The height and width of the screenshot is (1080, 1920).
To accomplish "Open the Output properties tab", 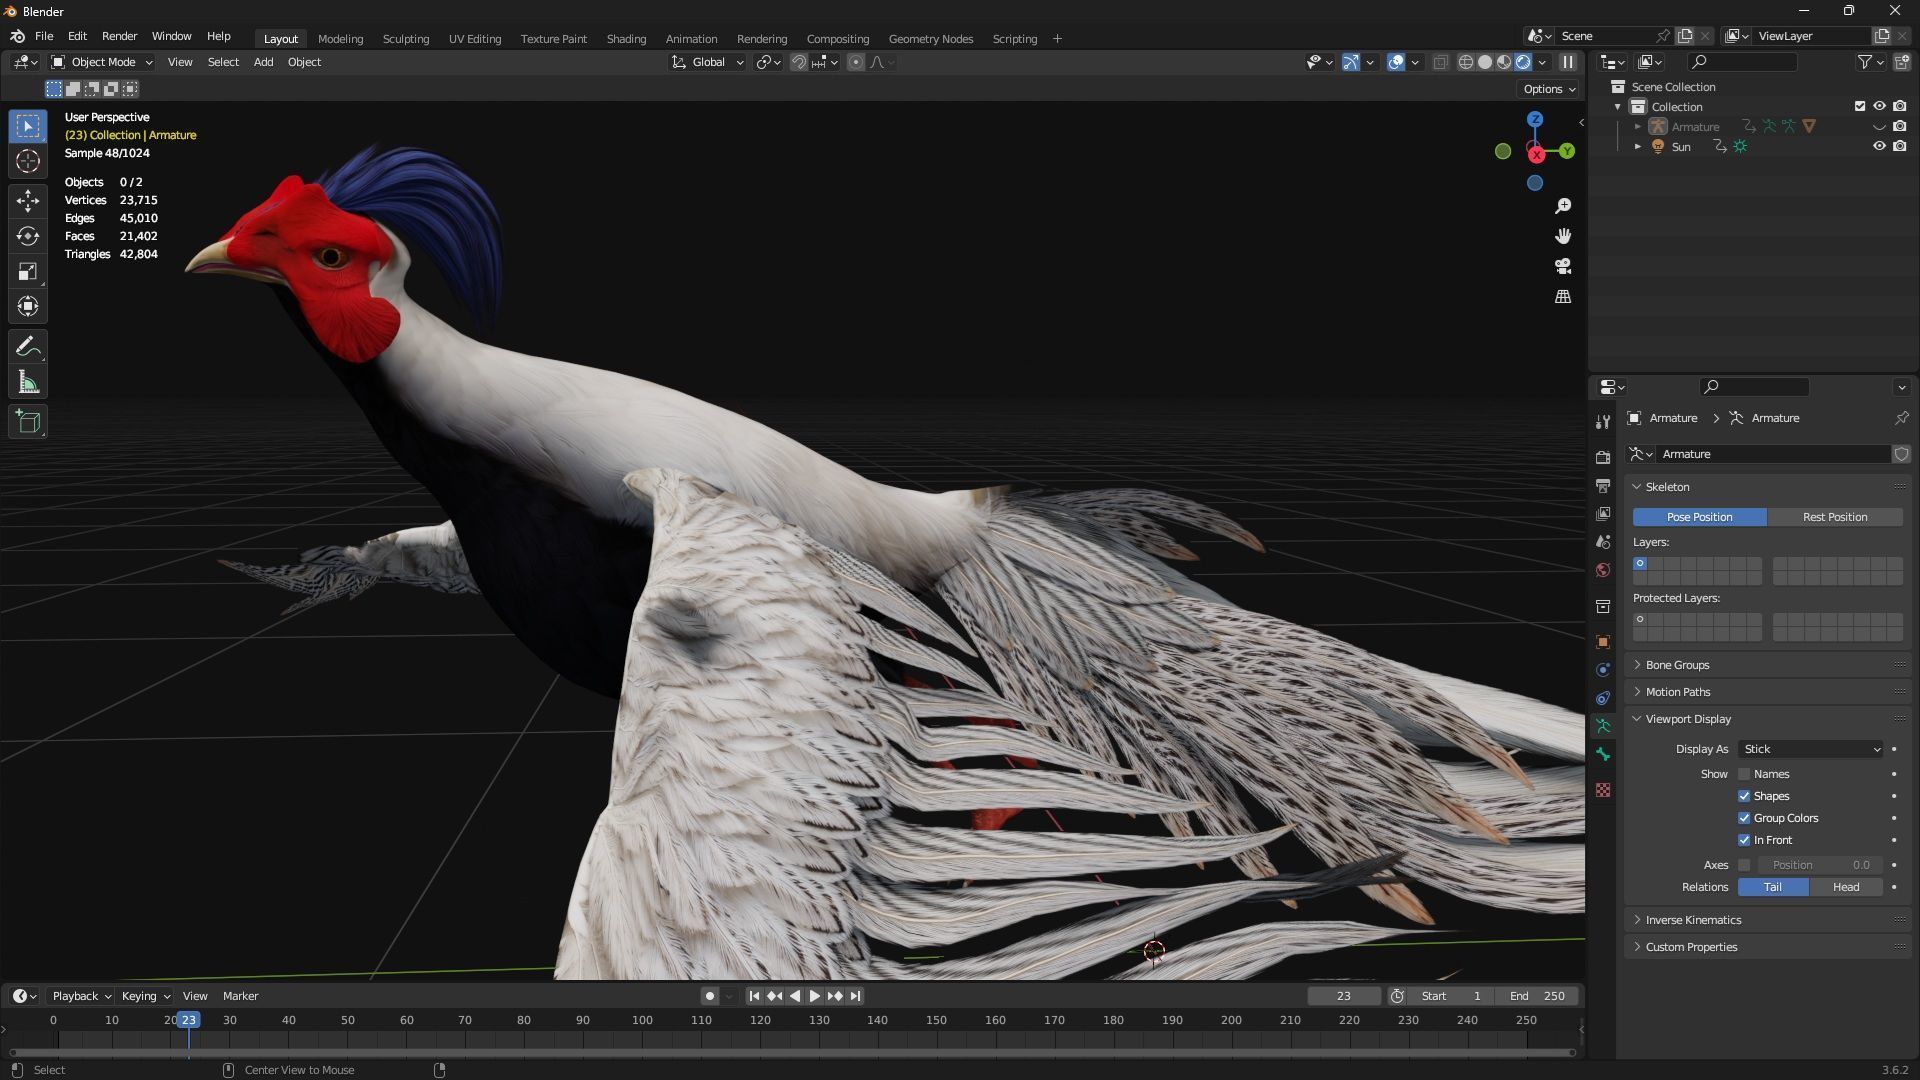I will coord(1603,485).
